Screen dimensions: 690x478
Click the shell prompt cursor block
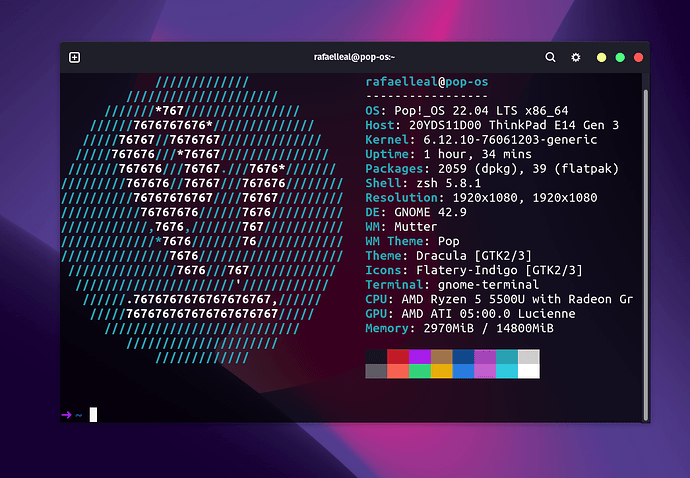pyautogui.click(x=93, y=415)
